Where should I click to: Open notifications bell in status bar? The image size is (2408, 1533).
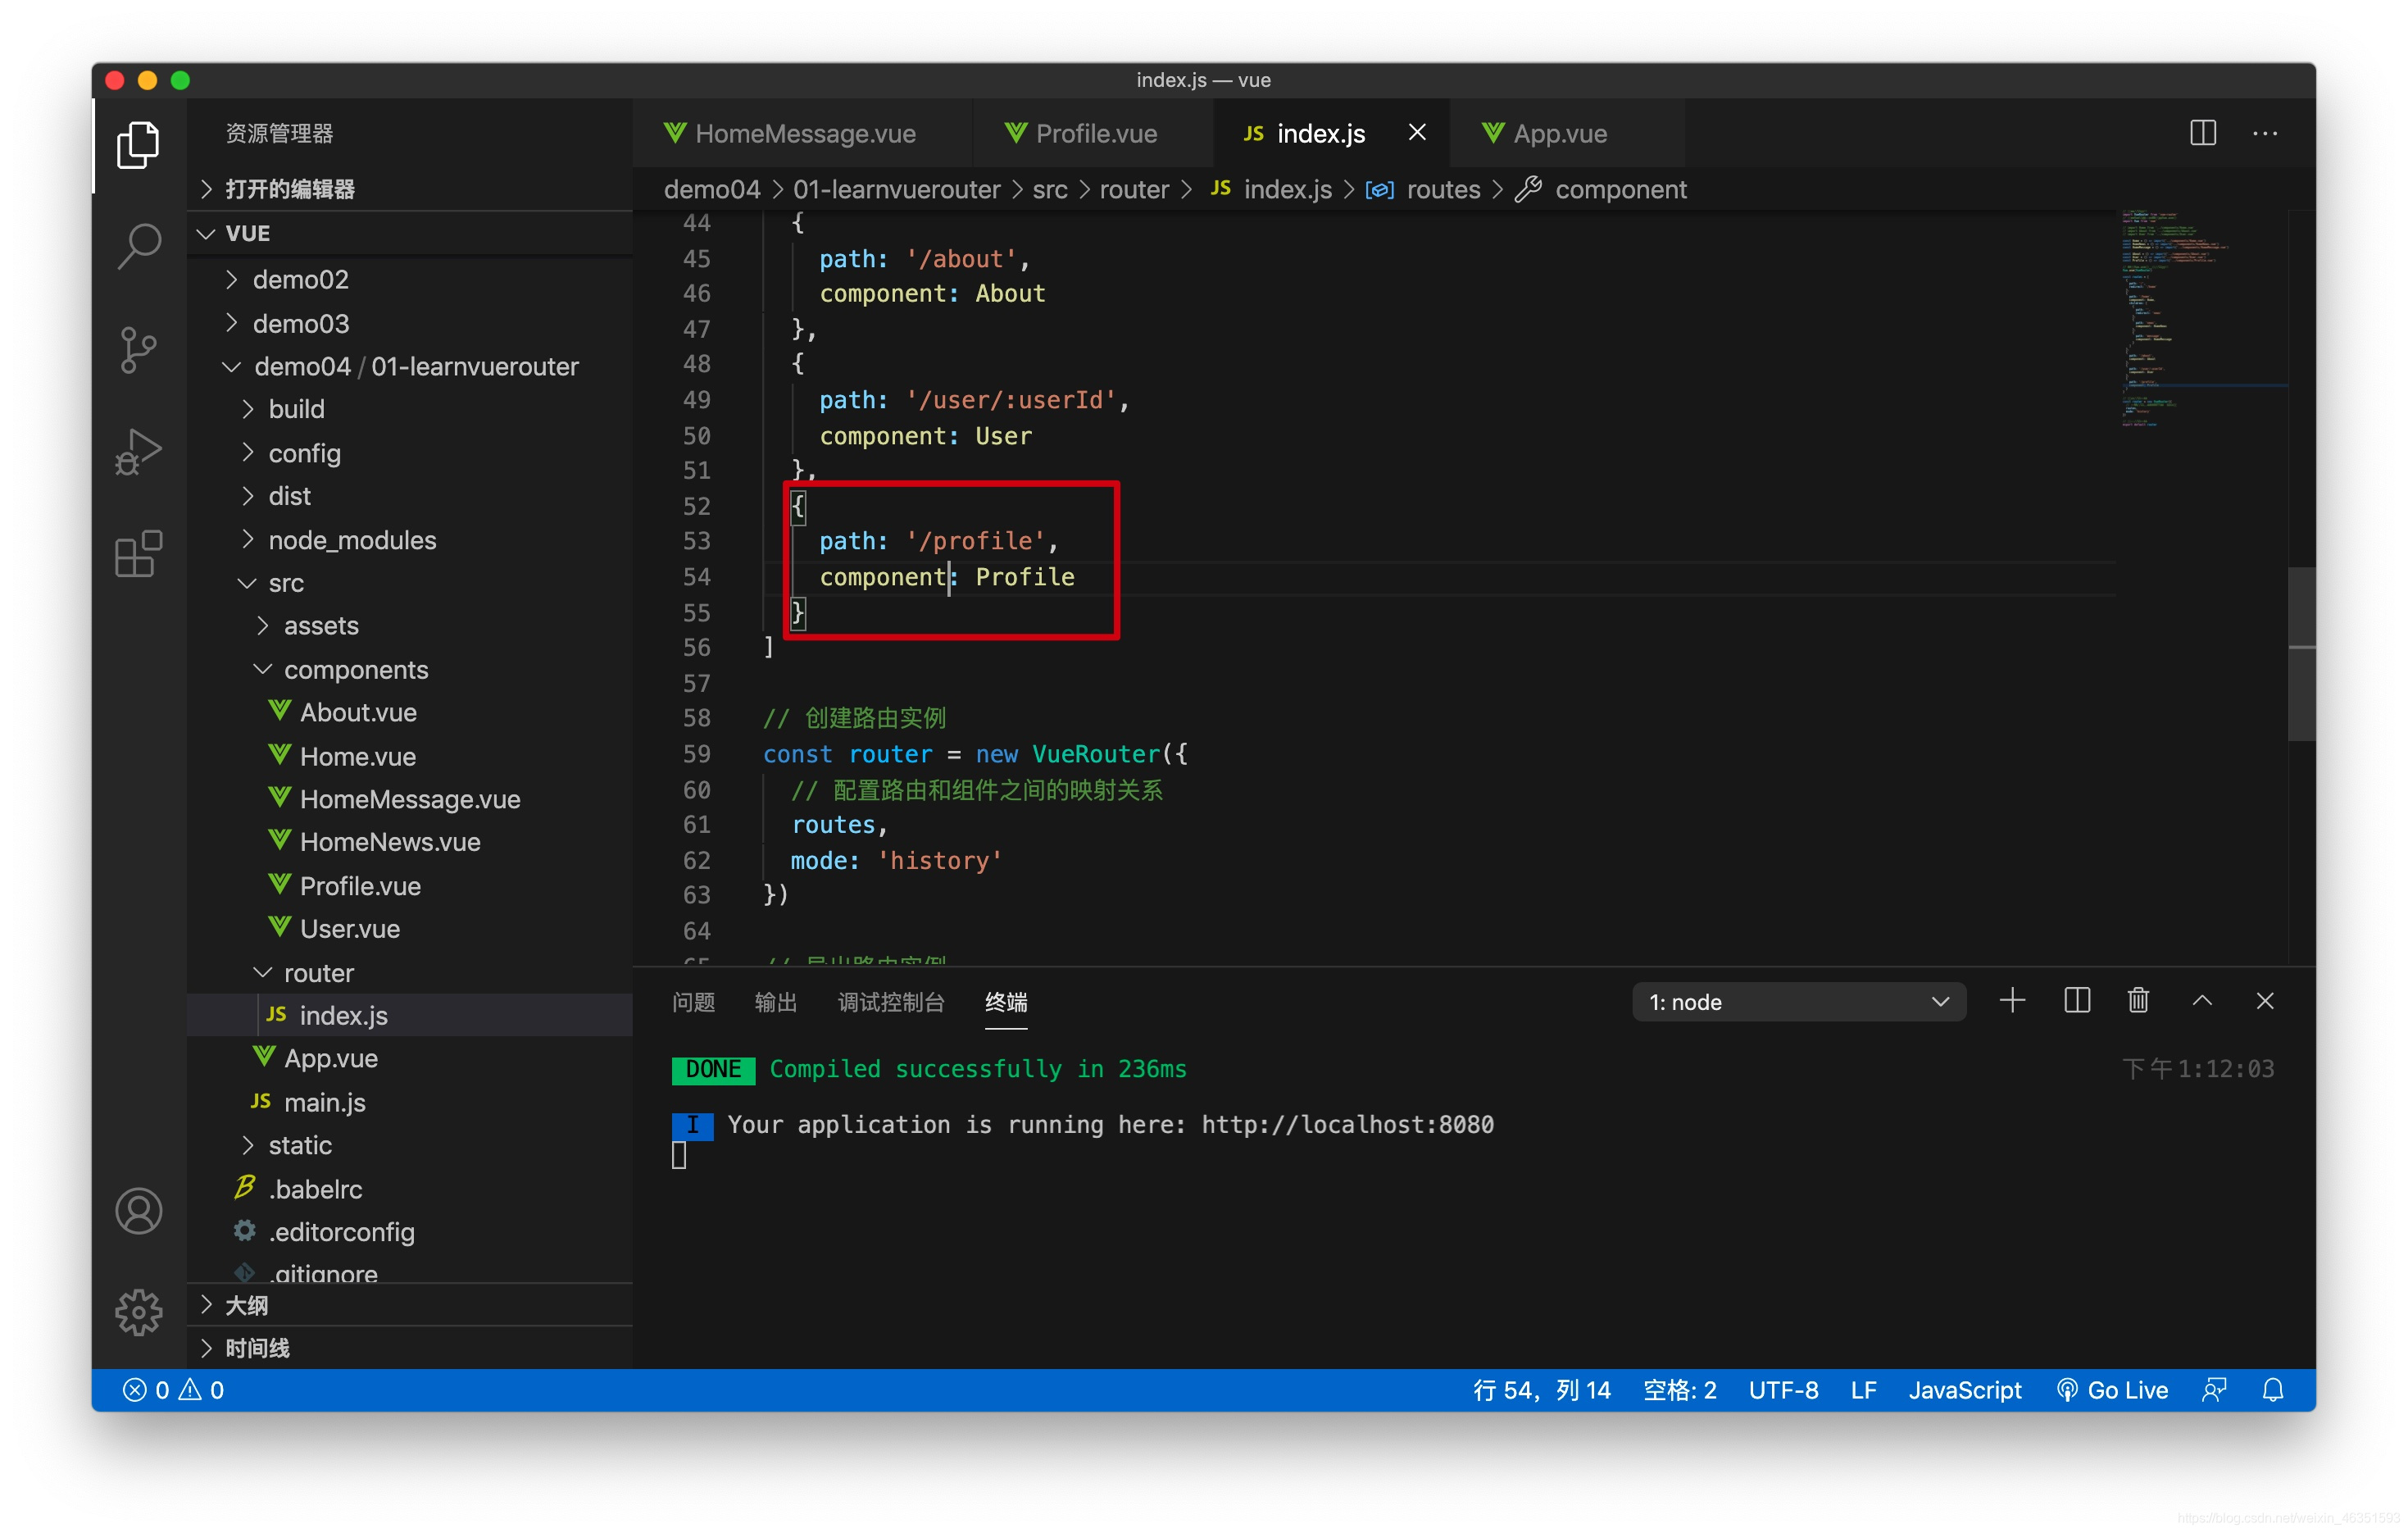2273,1390
